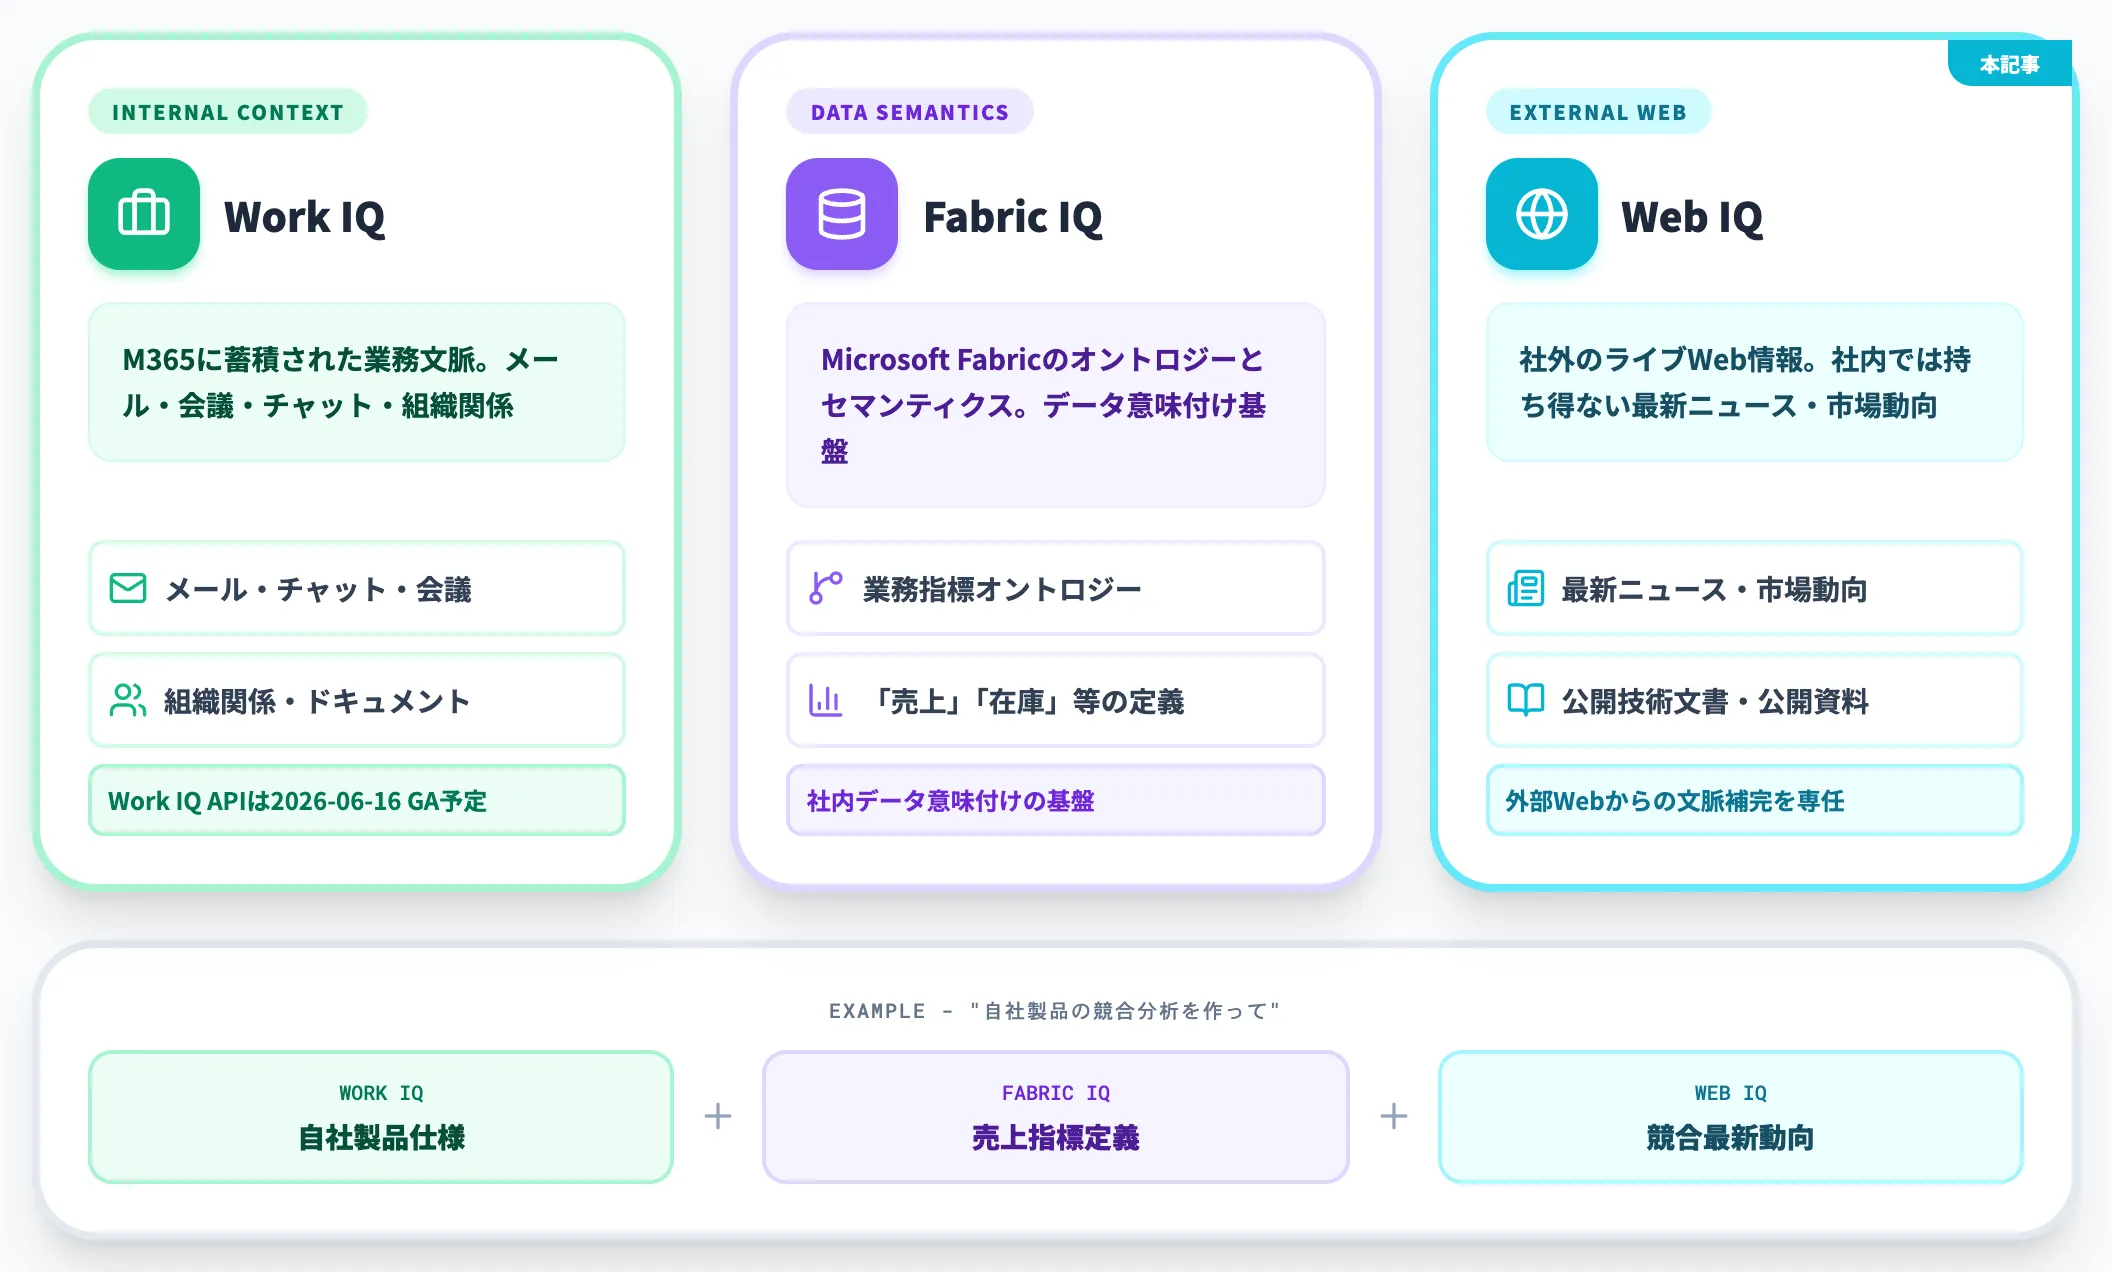Select the EXTERNAL WEB tag
Image resolution: width=2112 pixels, height=1272 pixels.
click(1598, 112)
